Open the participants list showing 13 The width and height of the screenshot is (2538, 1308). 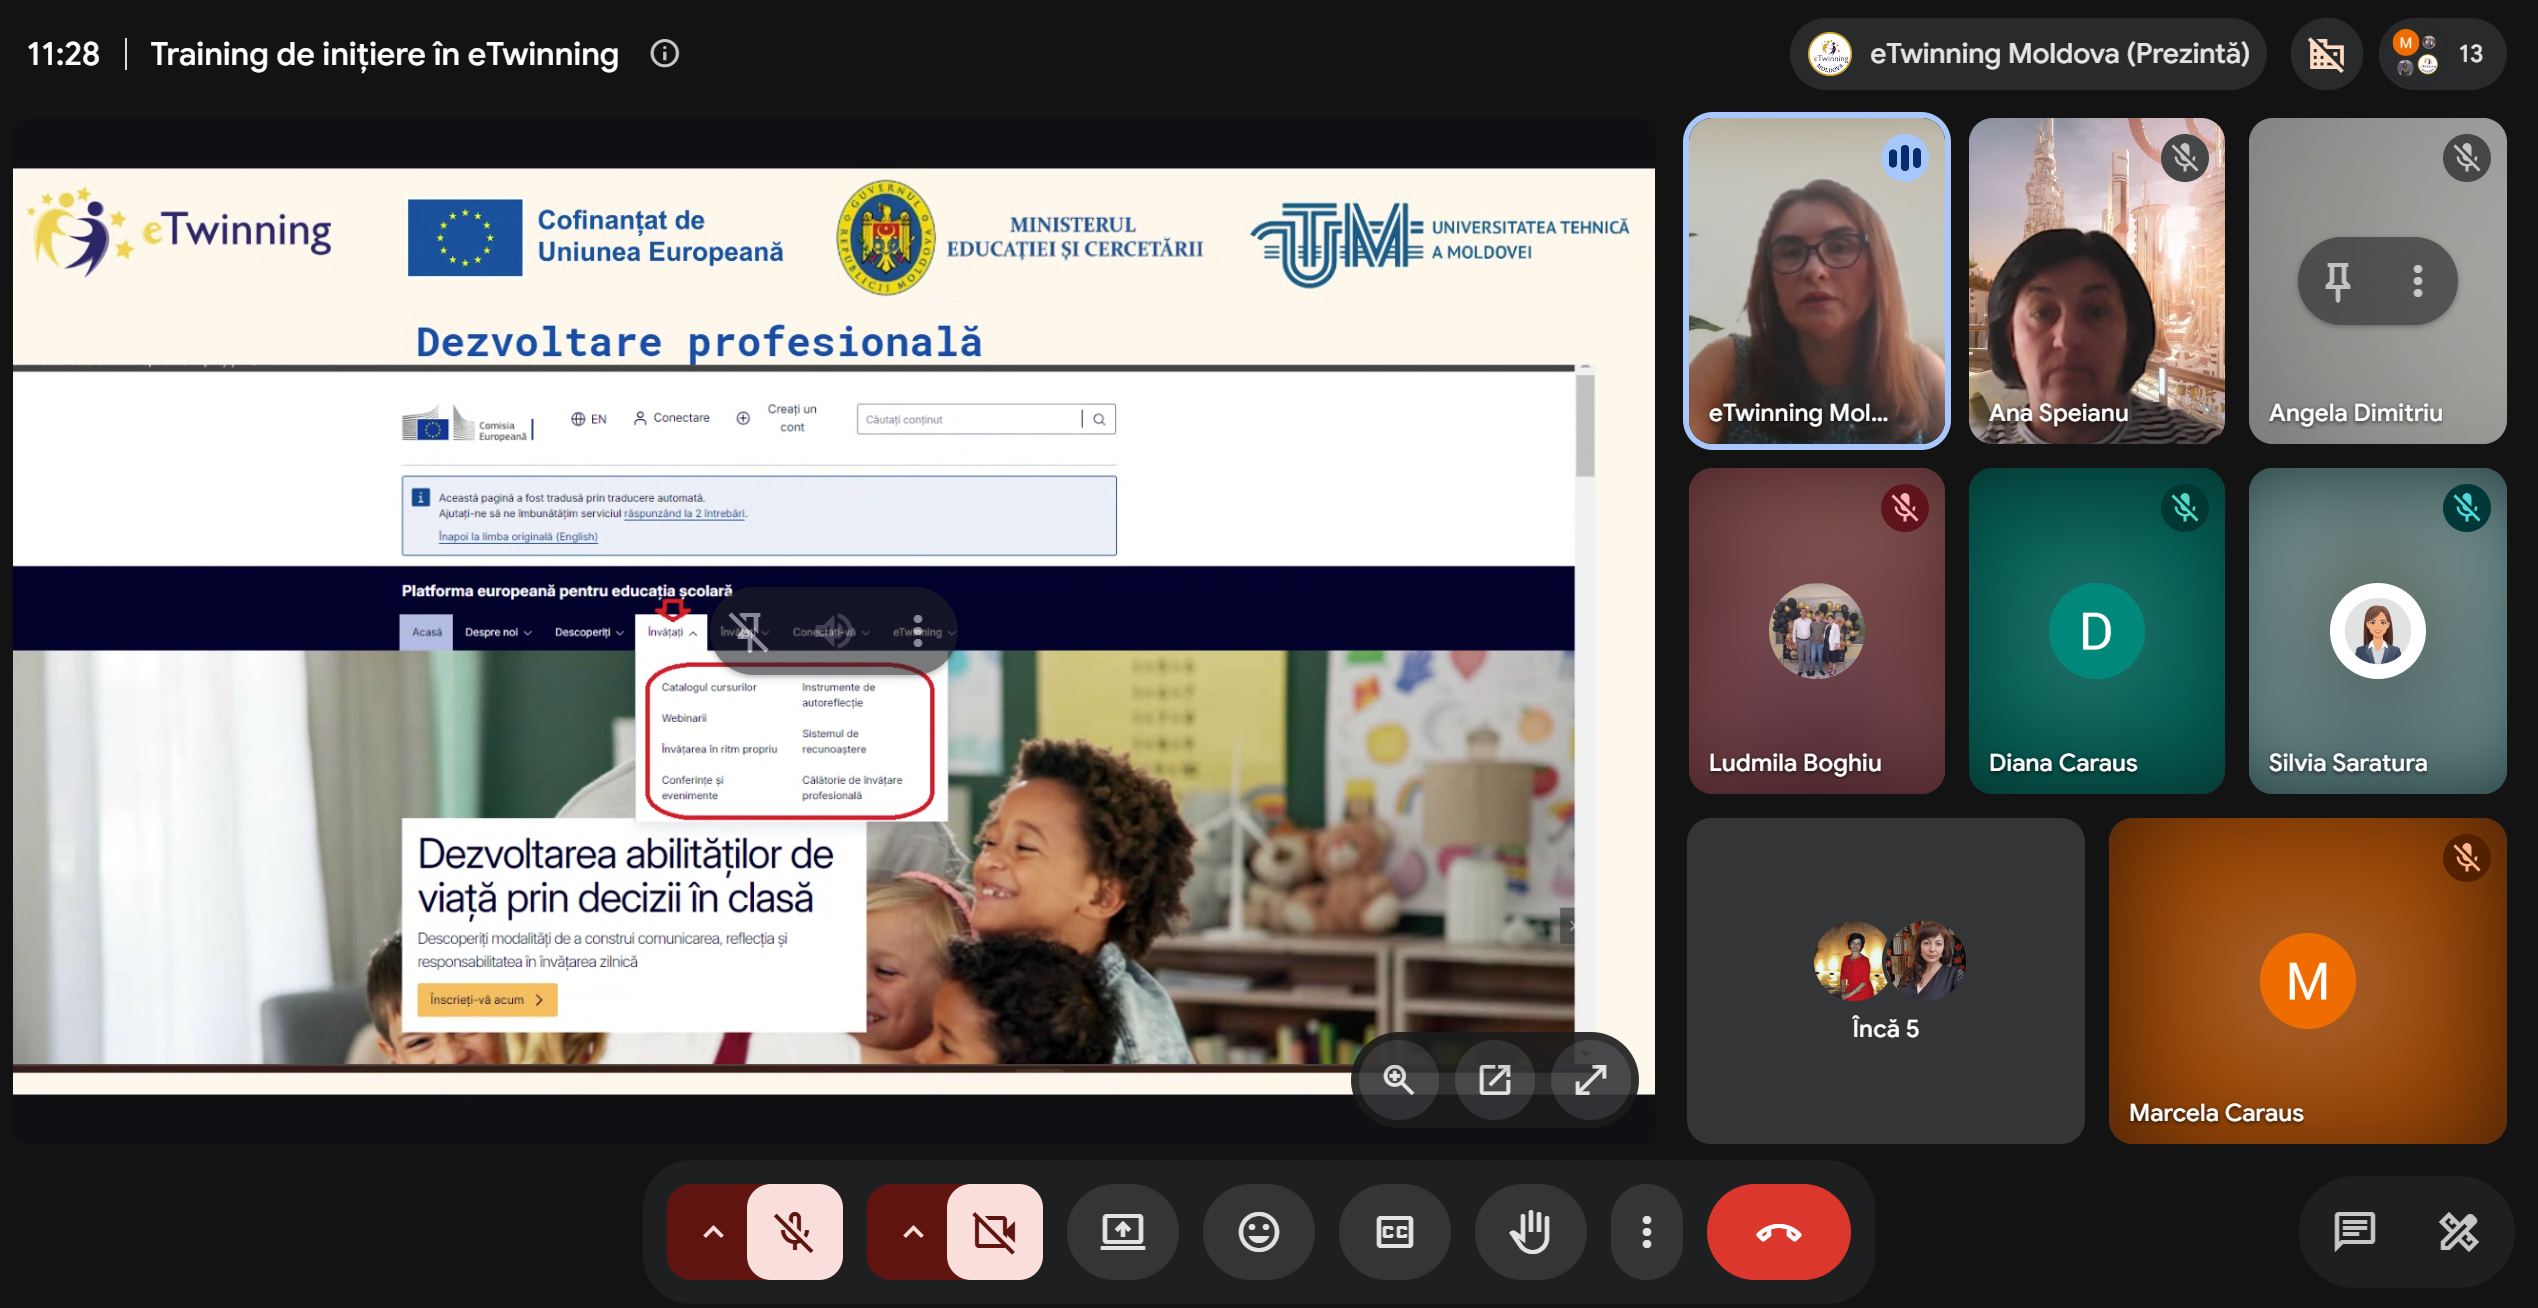[2442, 54]
